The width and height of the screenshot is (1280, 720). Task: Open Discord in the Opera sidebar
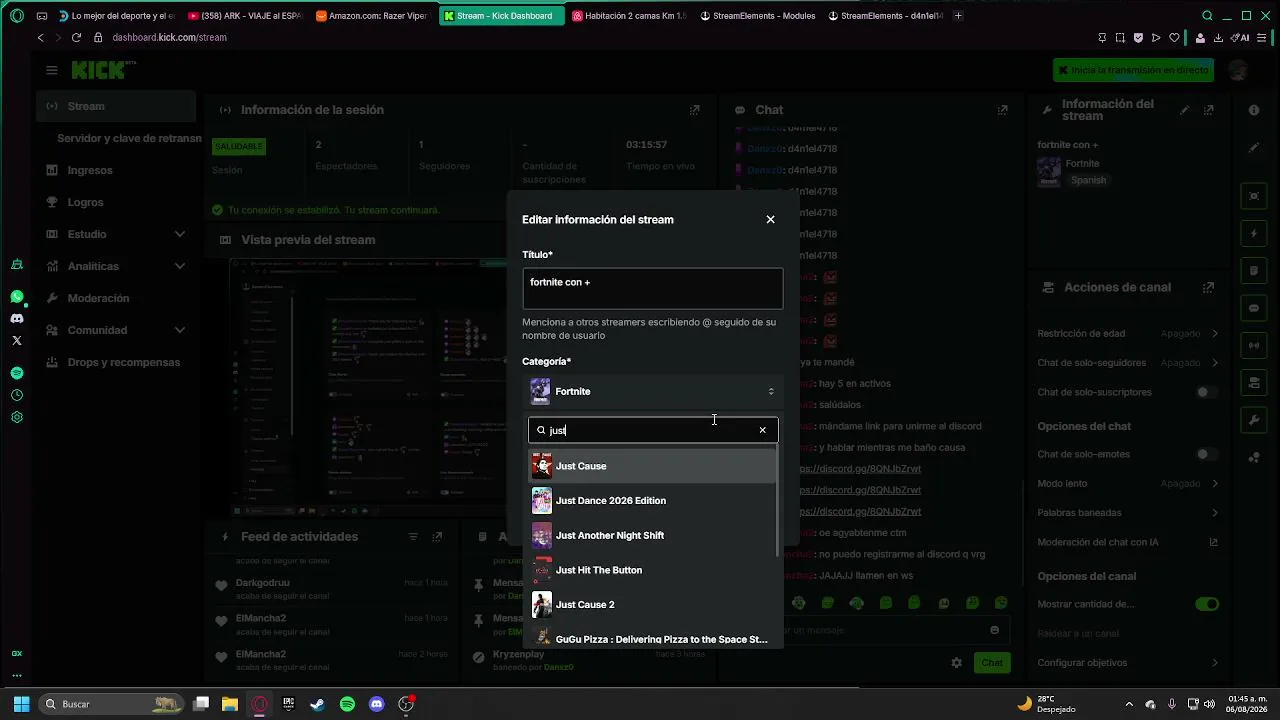pos(17,319)
